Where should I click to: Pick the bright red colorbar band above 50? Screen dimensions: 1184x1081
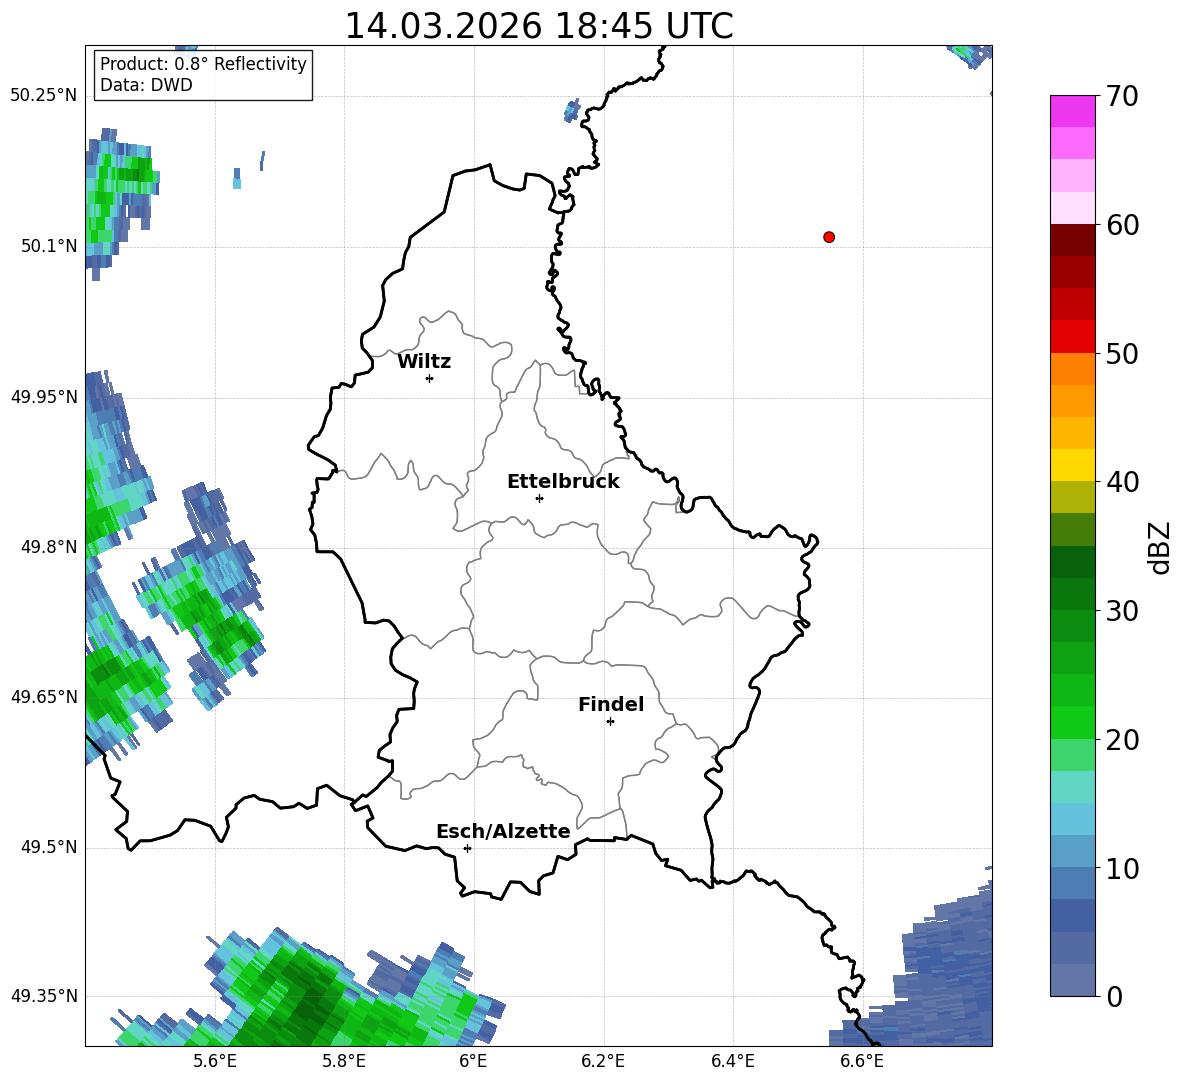pos(1072,337)
